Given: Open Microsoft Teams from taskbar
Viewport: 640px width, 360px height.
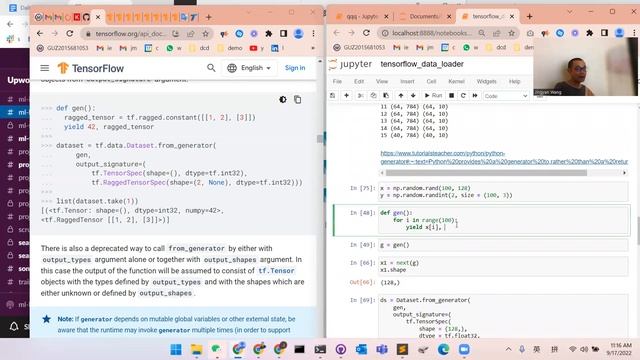Looking at the screenshot, I should point(382,349).
